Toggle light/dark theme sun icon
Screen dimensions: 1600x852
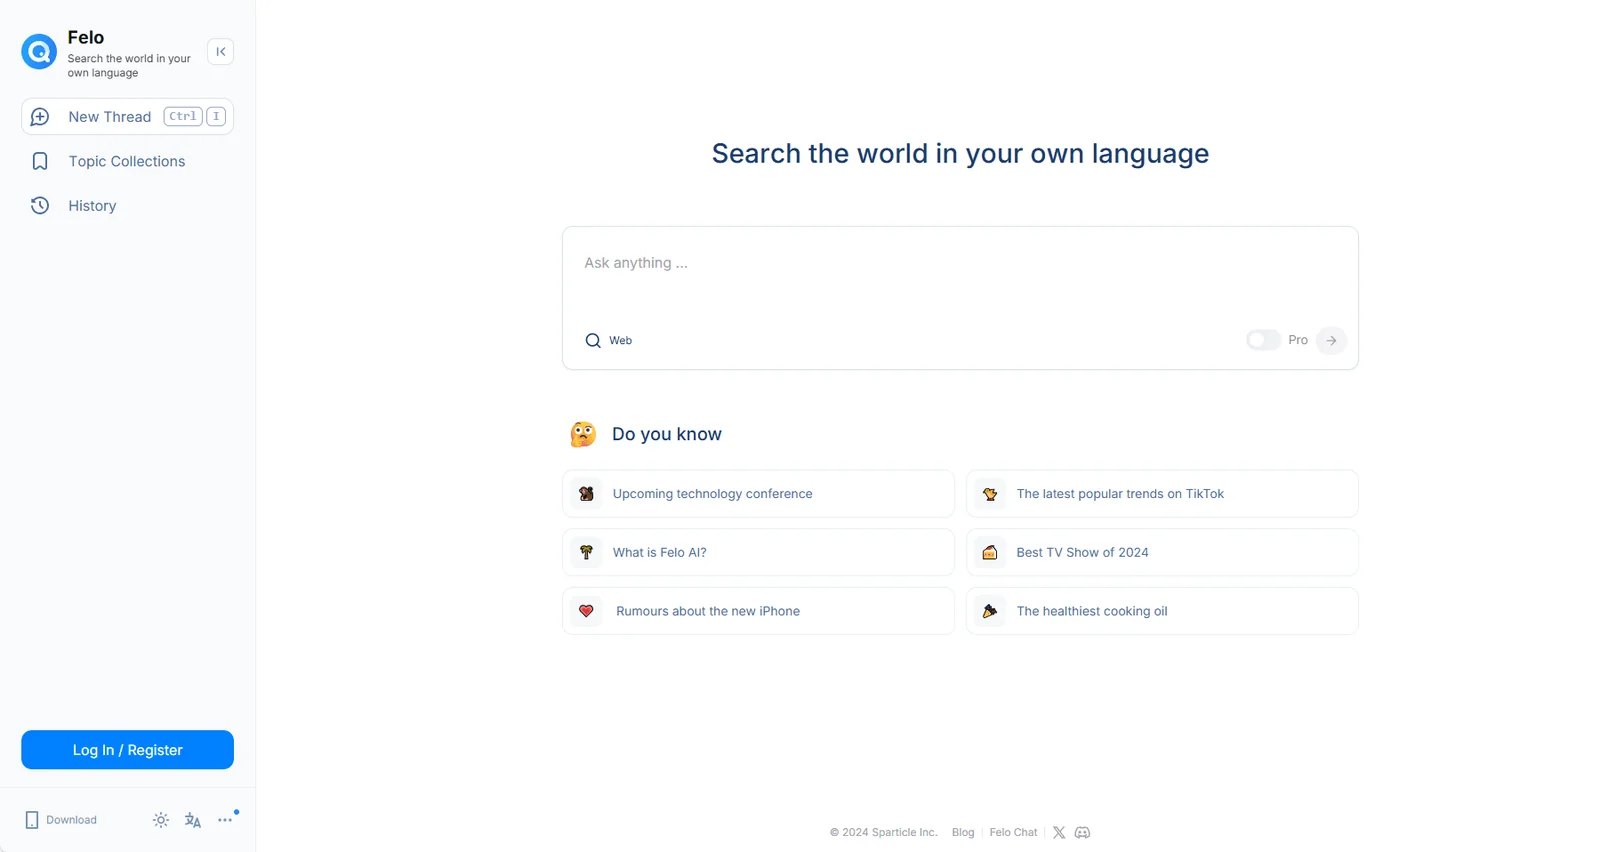click(161, 820)
